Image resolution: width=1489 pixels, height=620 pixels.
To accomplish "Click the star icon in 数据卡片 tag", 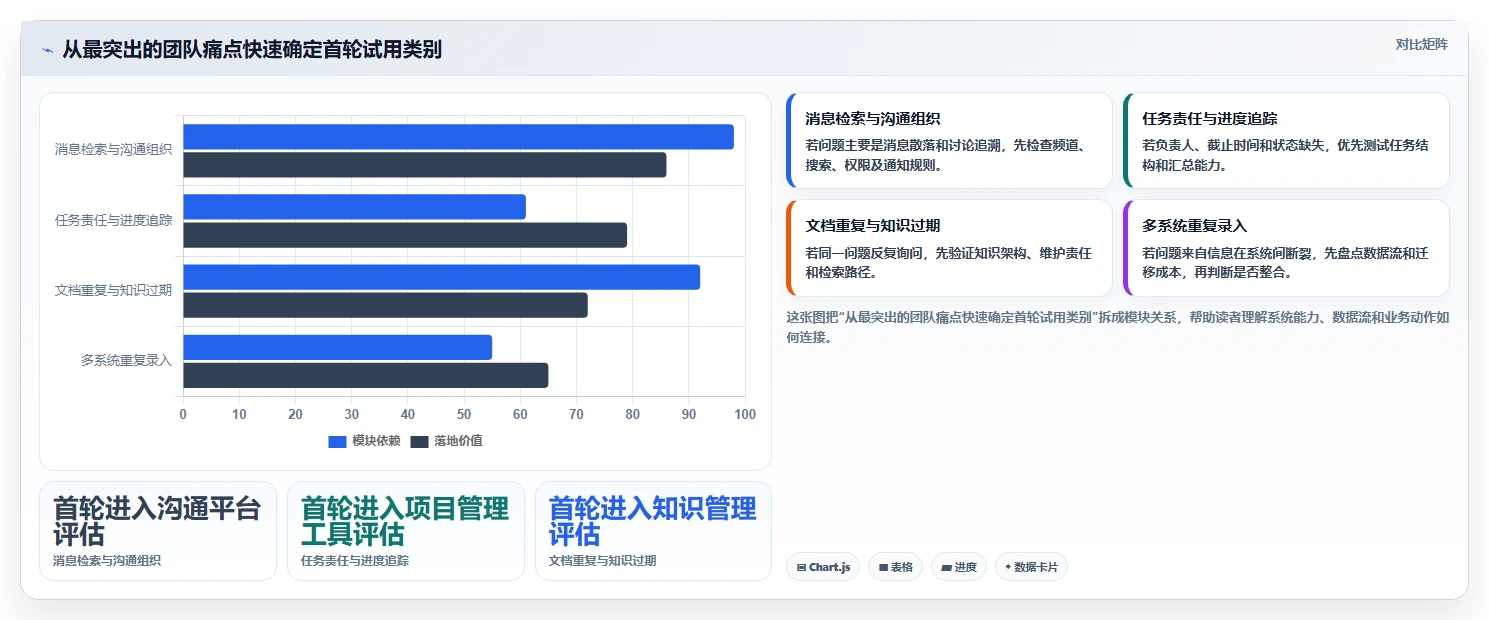I will click(1008, 567).
